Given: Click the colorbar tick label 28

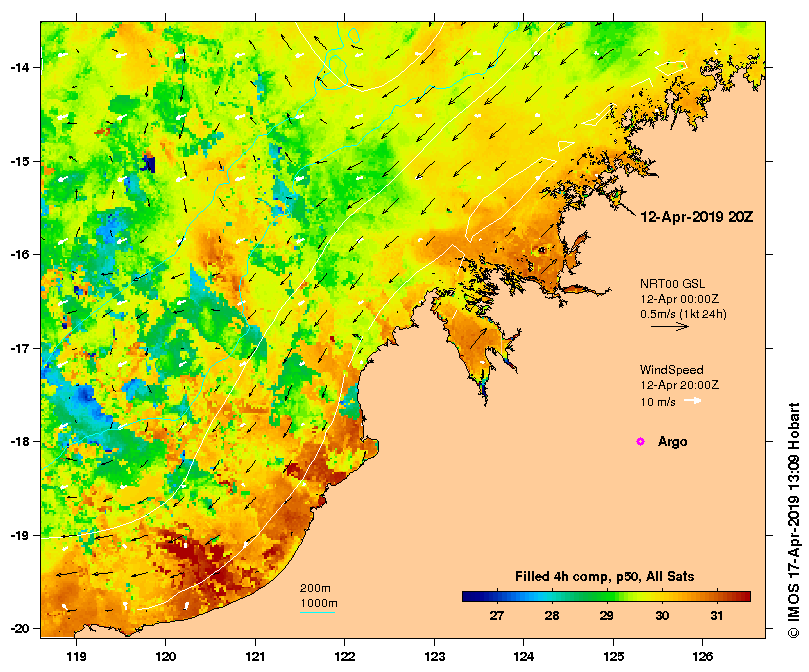Looking at the screenshot, I should tap(552, 615).
